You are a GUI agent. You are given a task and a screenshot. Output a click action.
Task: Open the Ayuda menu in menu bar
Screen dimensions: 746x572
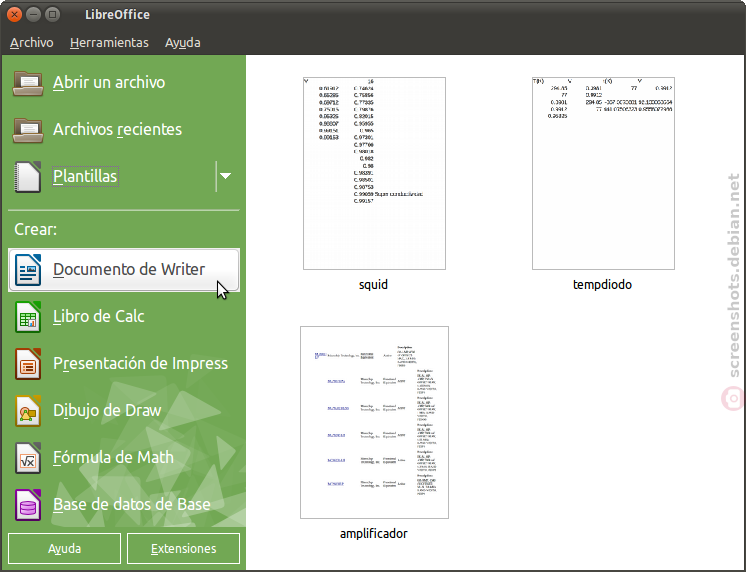pos(182,42)
